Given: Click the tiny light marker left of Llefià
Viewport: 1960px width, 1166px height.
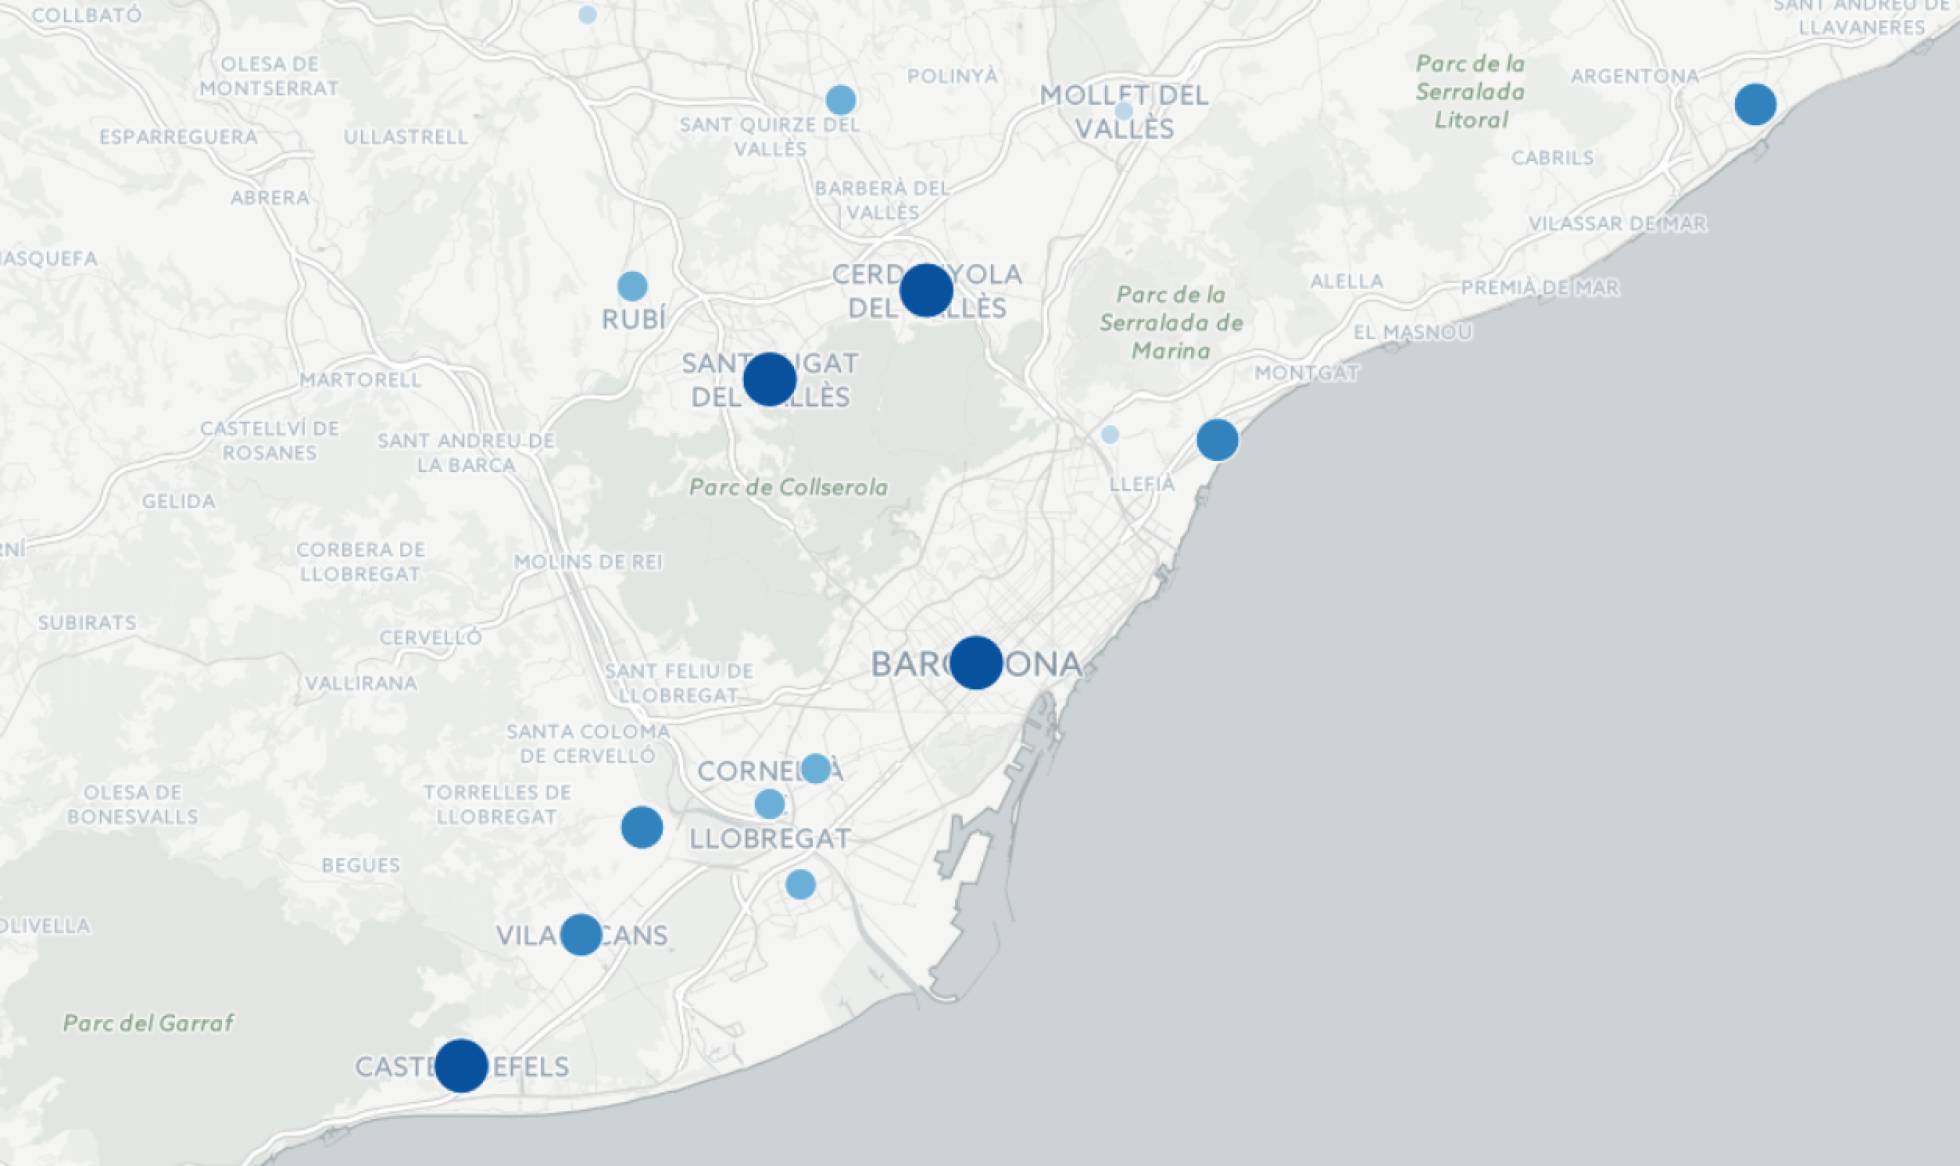Looking at the screenshot, I should 1108,435.
